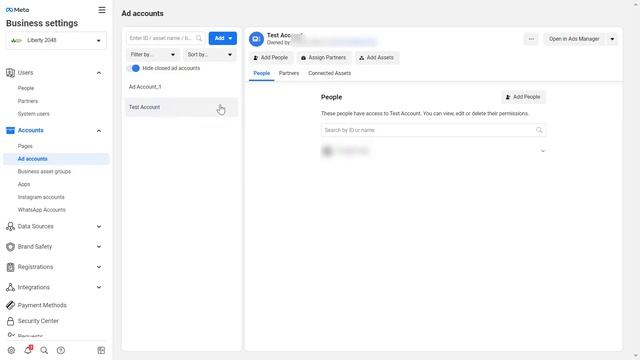Open People under Users
This screenshot has height=360, width=640.
(26, 88)
